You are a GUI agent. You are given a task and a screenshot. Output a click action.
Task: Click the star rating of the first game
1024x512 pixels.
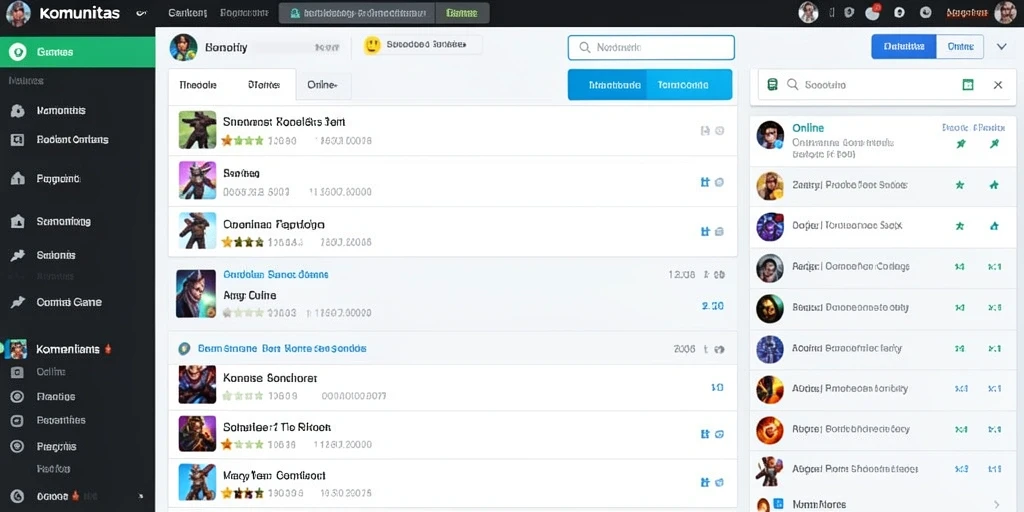click(242, 140)
